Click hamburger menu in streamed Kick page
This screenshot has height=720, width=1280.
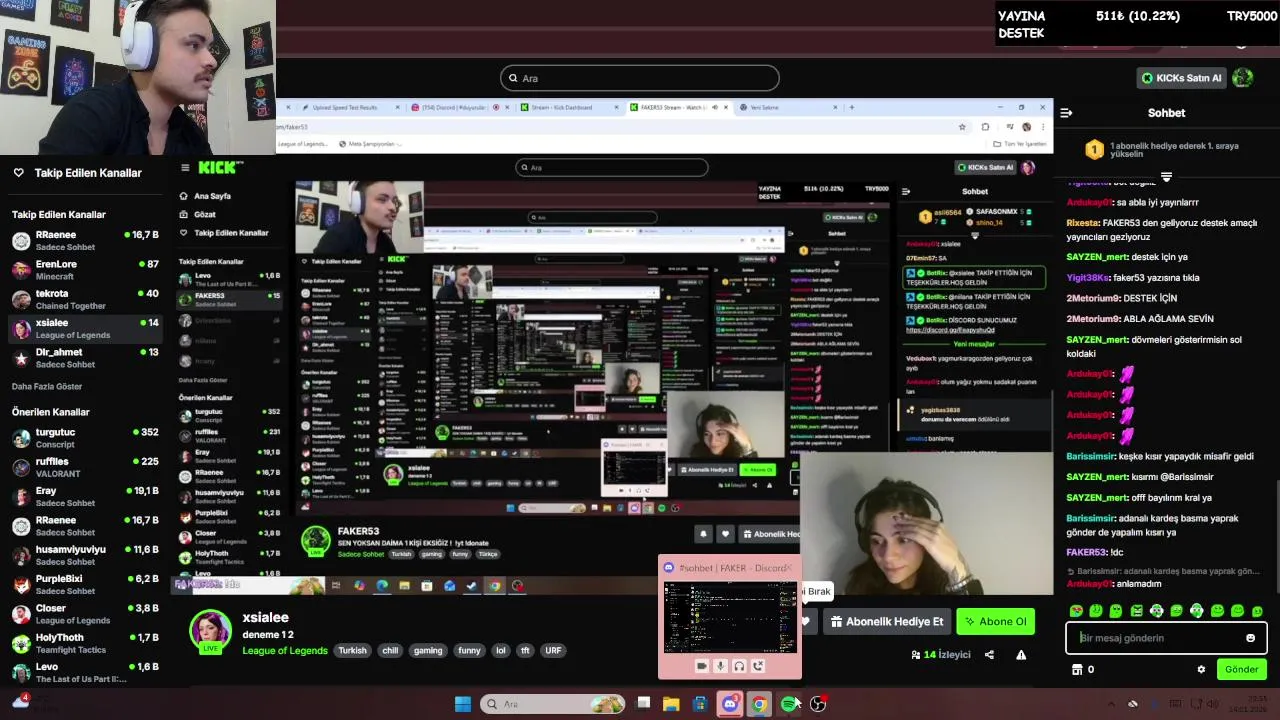click(x=185, y=168)
